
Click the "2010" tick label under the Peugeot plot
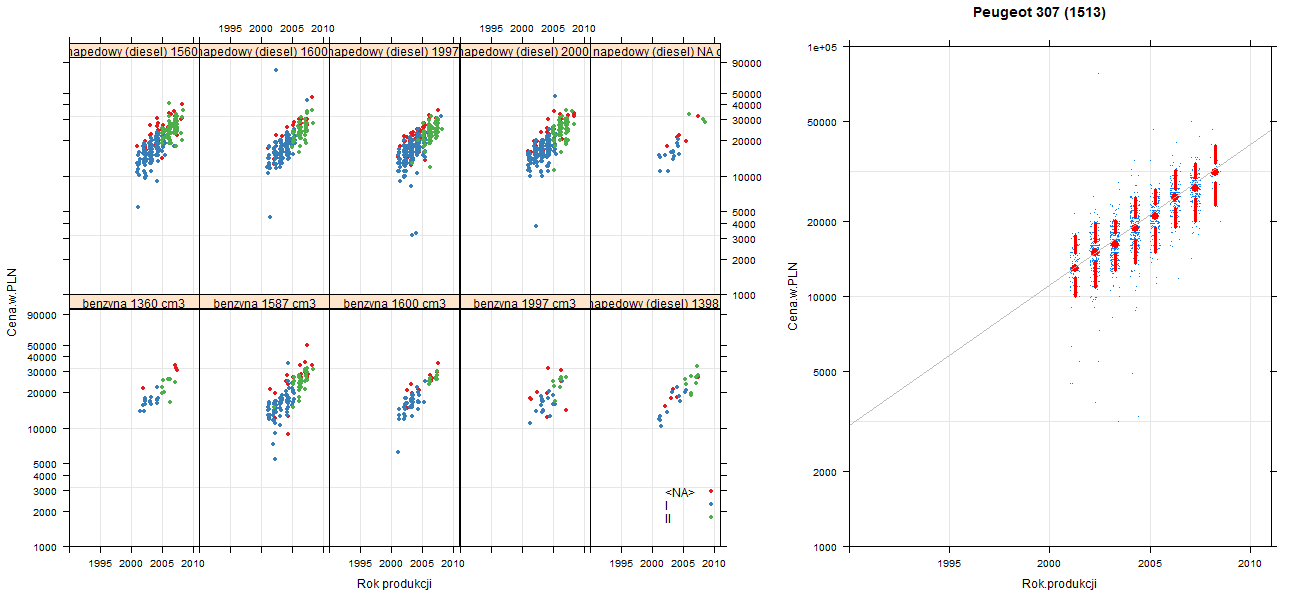tap(1251, 564)
